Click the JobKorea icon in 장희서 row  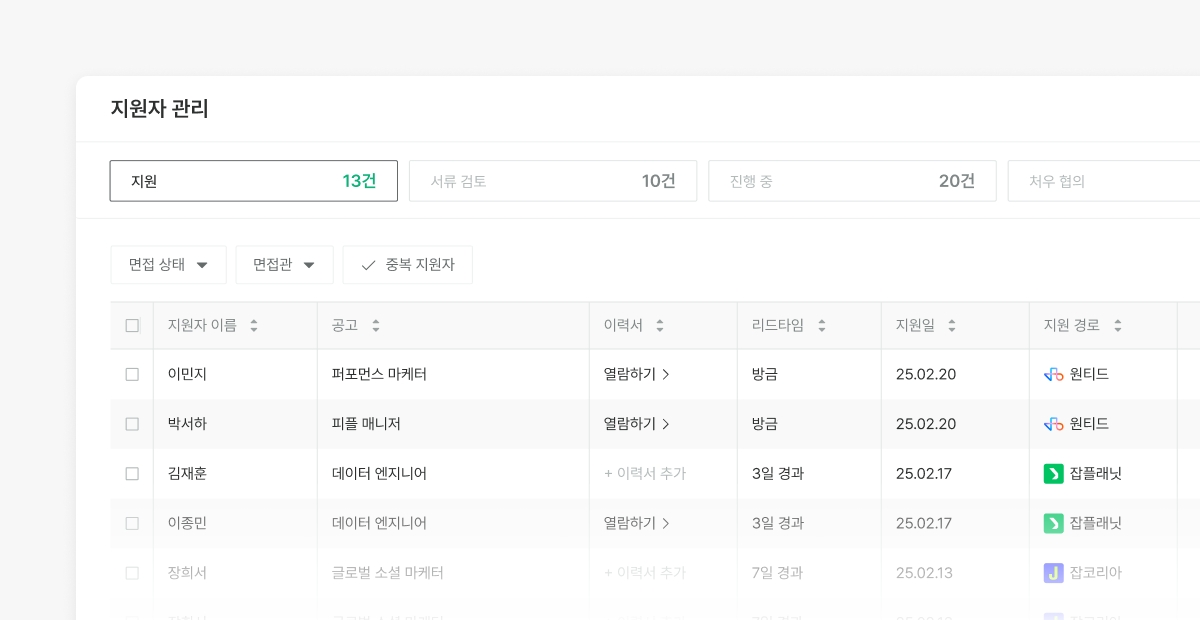(1053, 573)
